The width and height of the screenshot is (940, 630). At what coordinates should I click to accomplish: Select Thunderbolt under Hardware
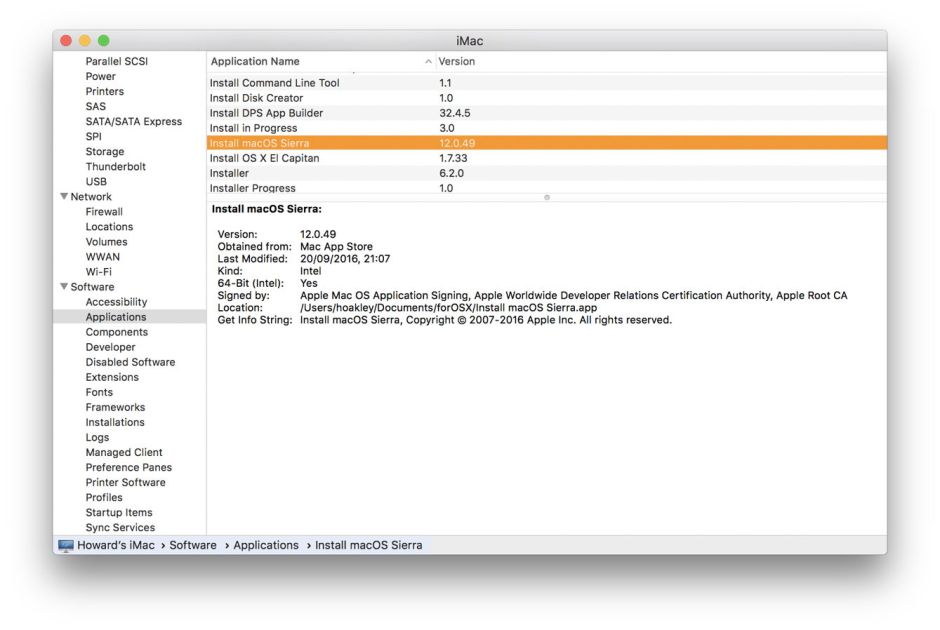coord(115,167)
